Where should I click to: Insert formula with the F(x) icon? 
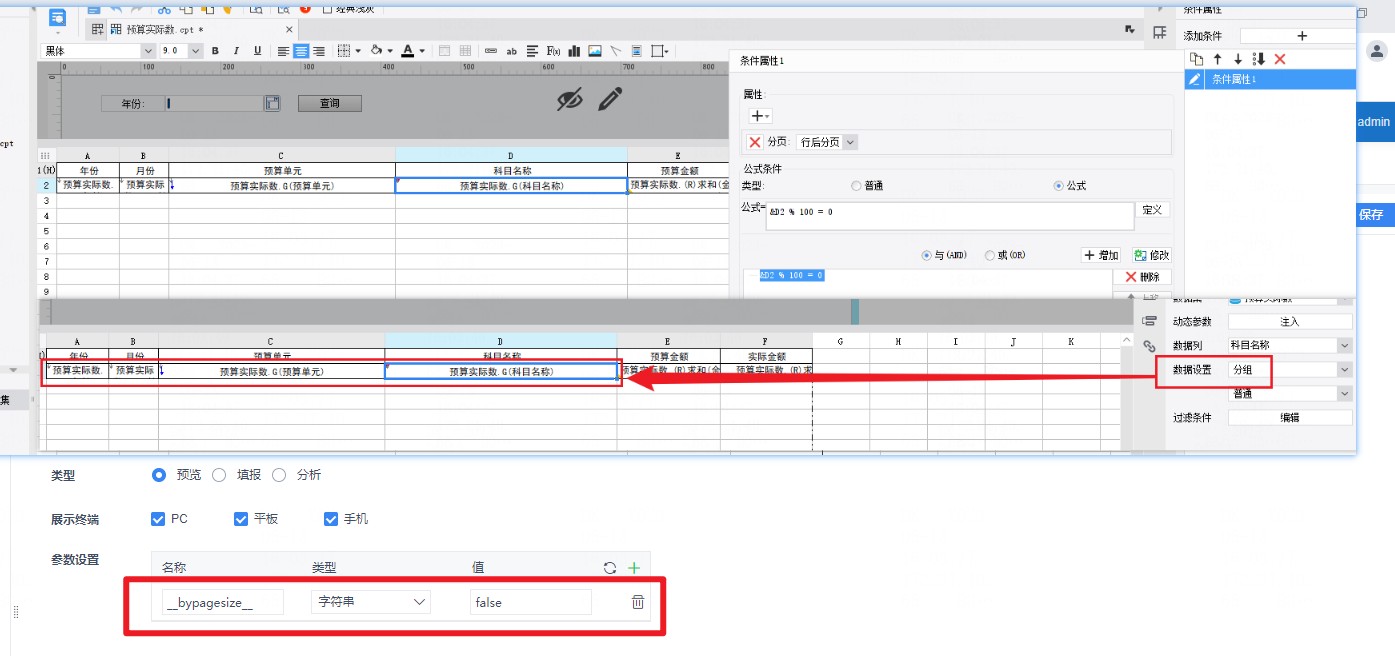(x=553, y=51)
